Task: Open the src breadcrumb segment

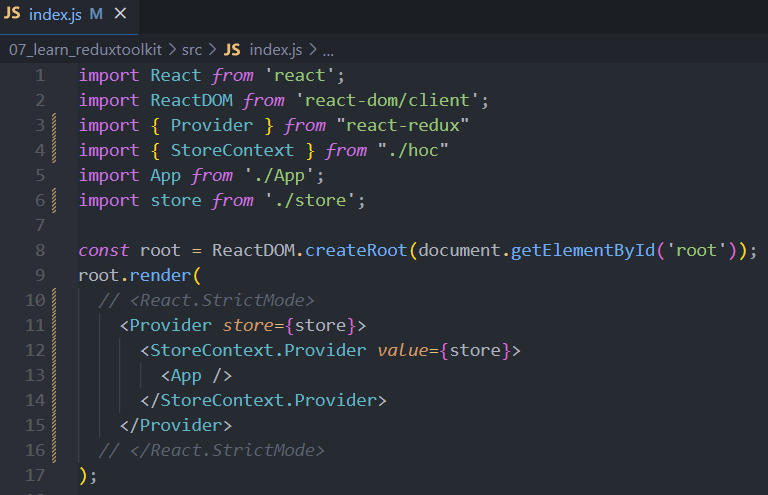Action: click(x=192, y=49)
